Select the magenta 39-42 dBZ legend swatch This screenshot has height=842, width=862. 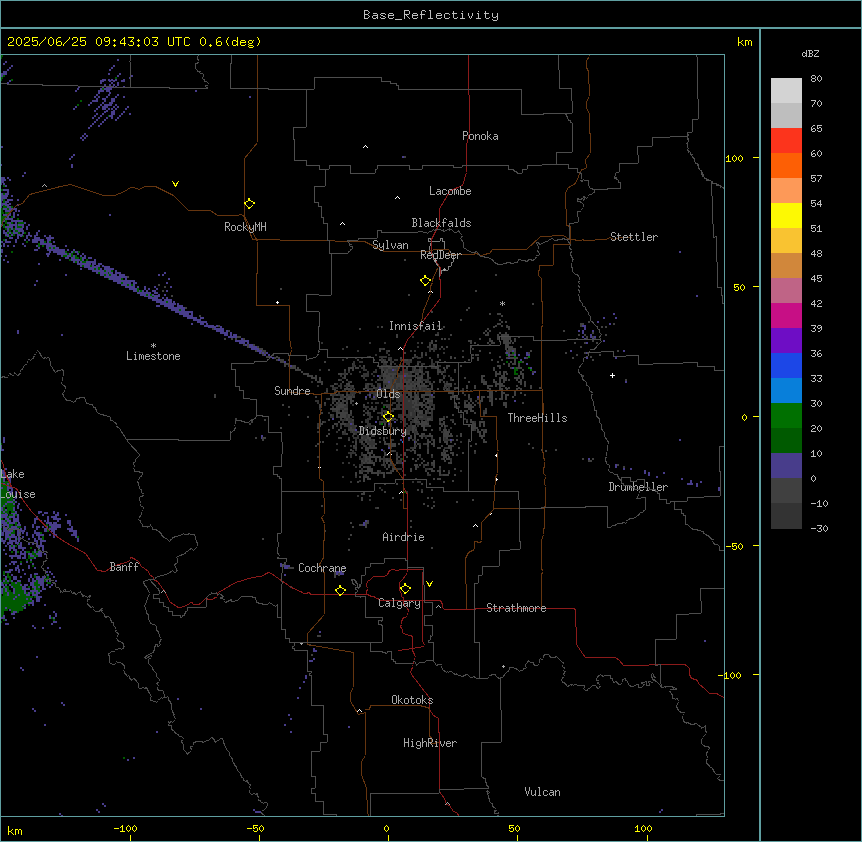(x=786, y=315)
